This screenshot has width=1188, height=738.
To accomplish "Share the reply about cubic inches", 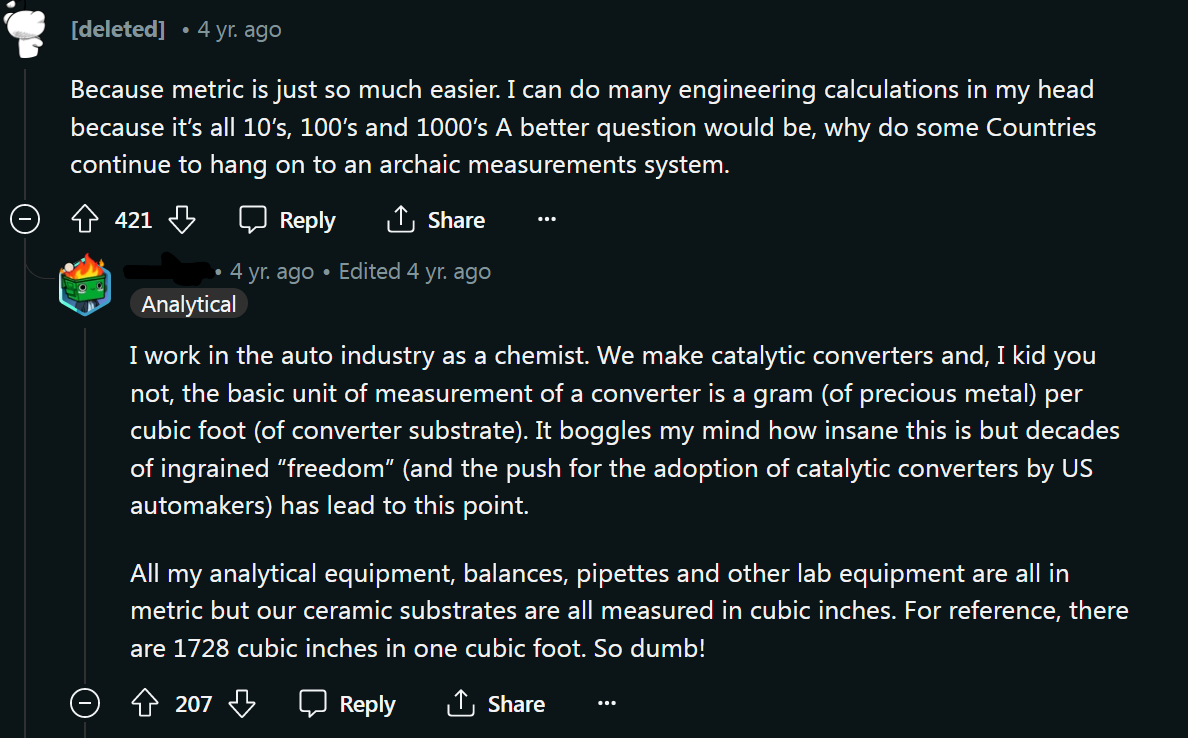I will coord(496,703).
